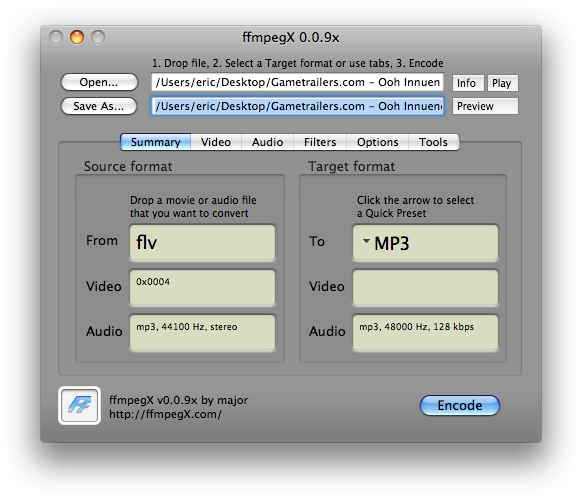The width and height of the screenshot is (582, 498).
Task: Open the Audio tab
Action: tap(268, 142)
